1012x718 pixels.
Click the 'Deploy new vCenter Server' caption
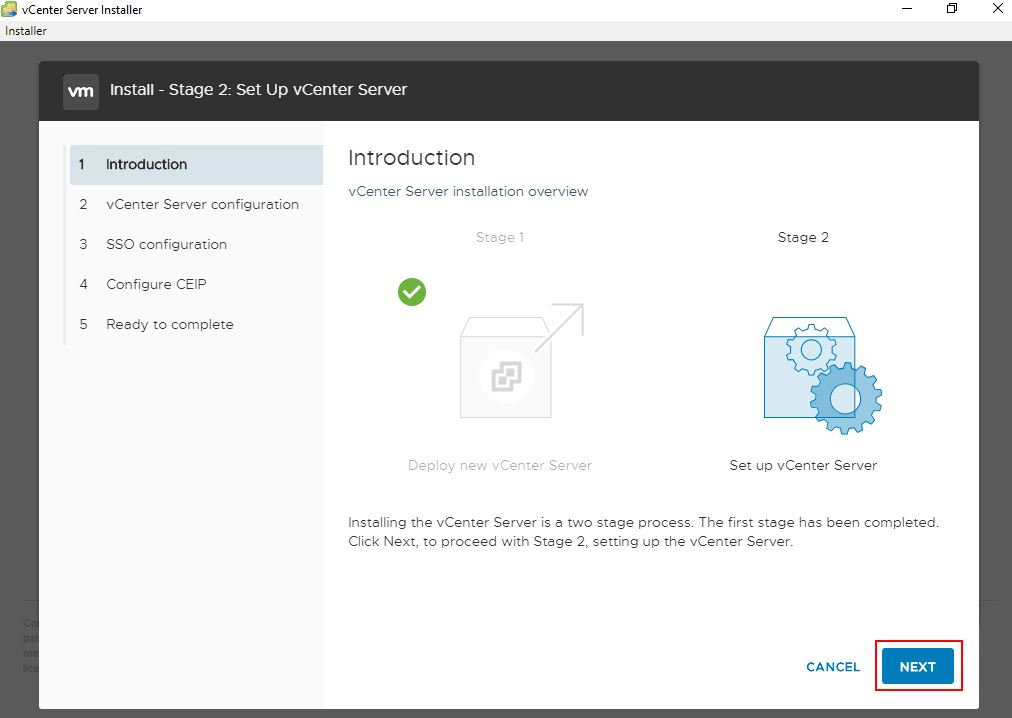coord(500,465)
